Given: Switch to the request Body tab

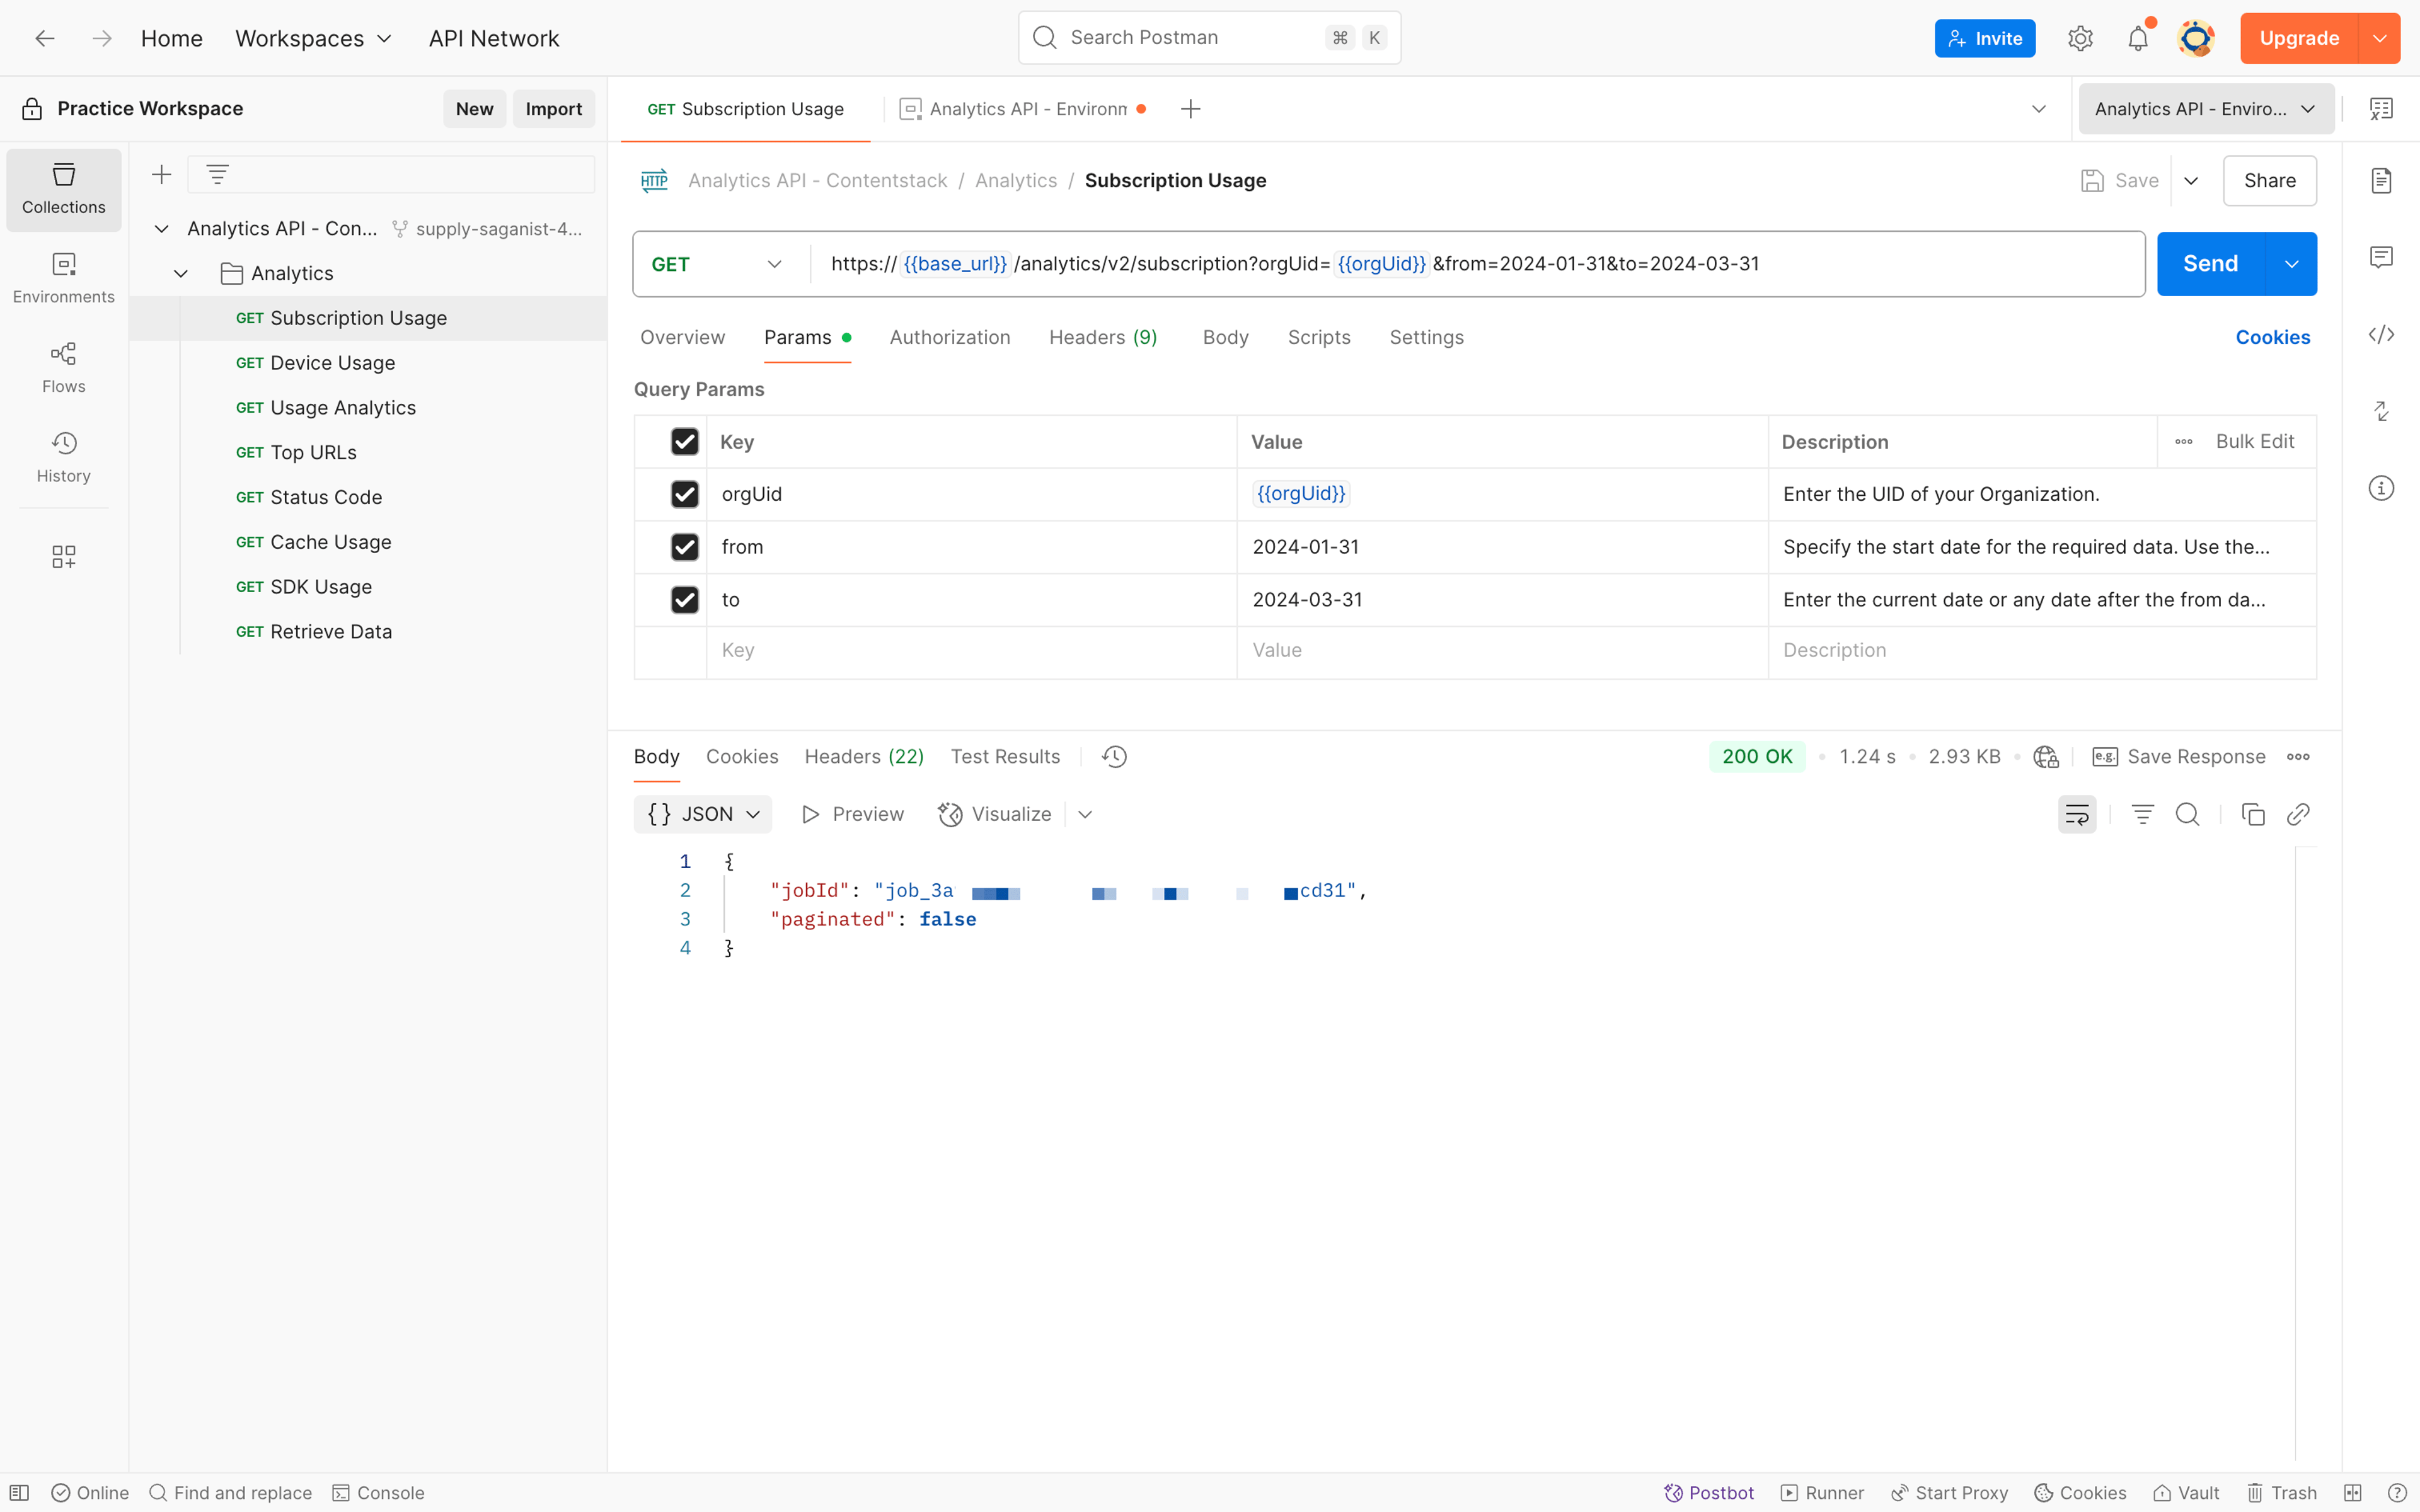Looking at the screenshot, I should (x=1225, y=338).
